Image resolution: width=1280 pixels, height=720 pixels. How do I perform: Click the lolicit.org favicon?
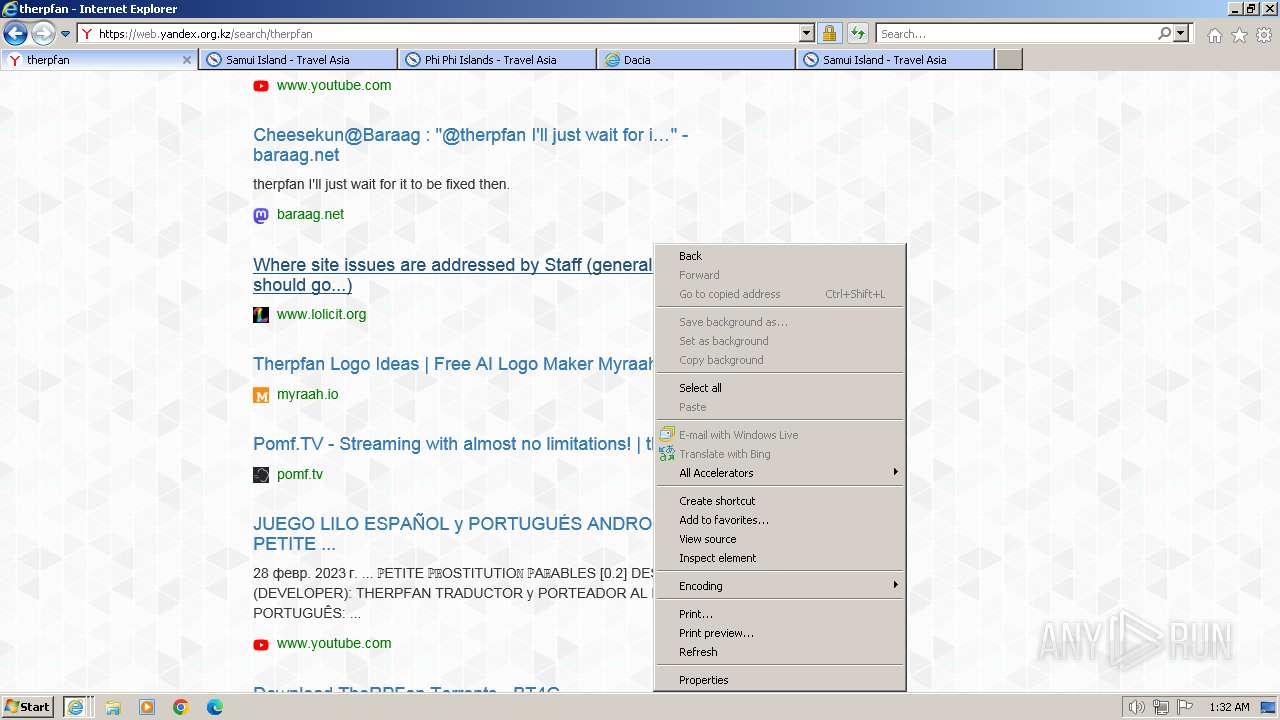[261, 315]
